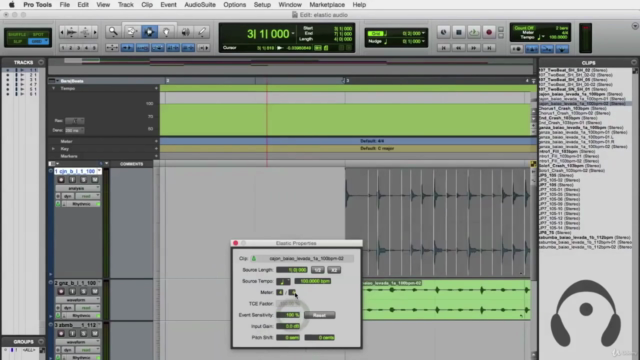Open the Track menu
The height and width of the screenshot is (360, 640).
pos(125,4)
